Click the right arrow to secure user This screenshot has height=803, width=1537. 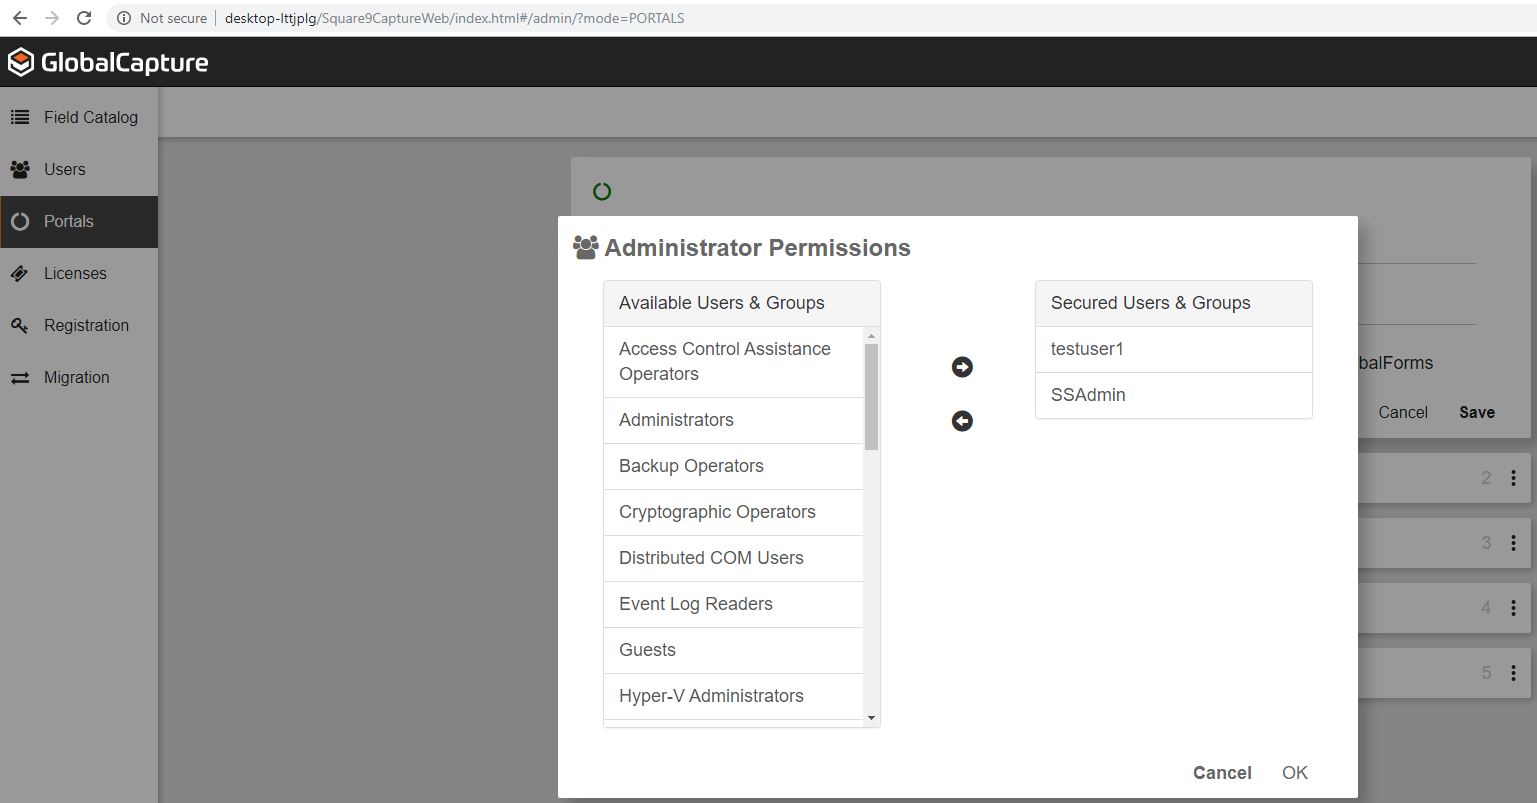coord(962,367)
